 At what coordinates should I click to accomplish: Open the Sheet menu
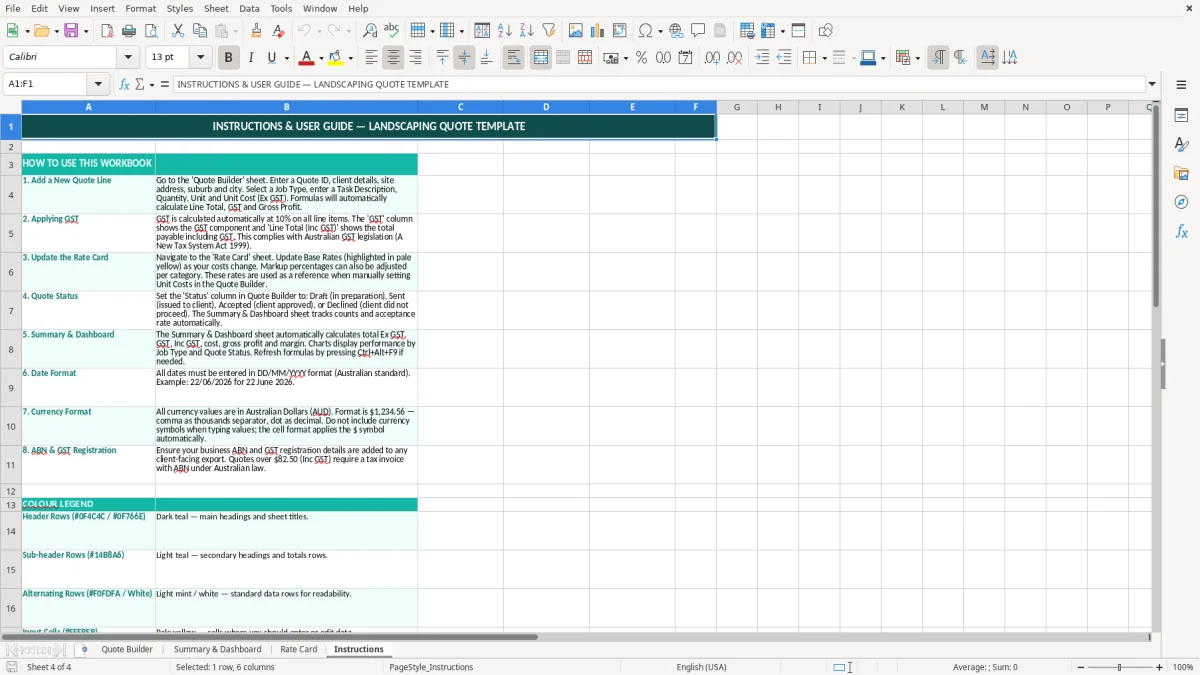point(216,8)
